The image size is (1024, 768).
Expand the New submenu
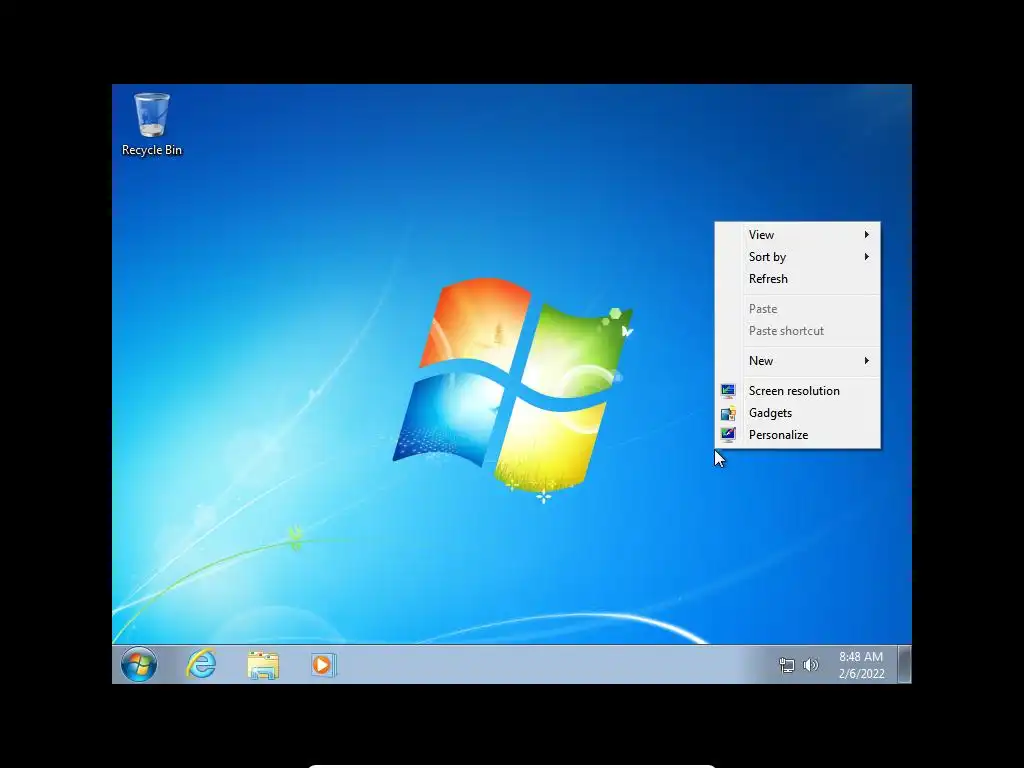tap(797, 360)
